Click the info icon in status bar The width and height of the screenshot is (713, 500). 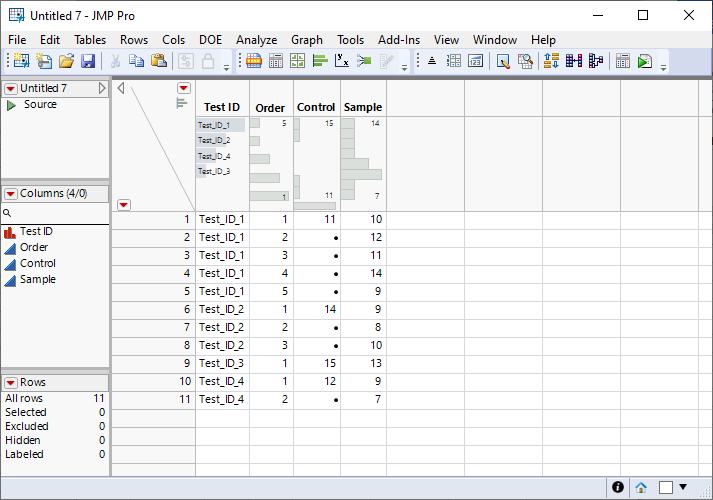tap(618, 487)
